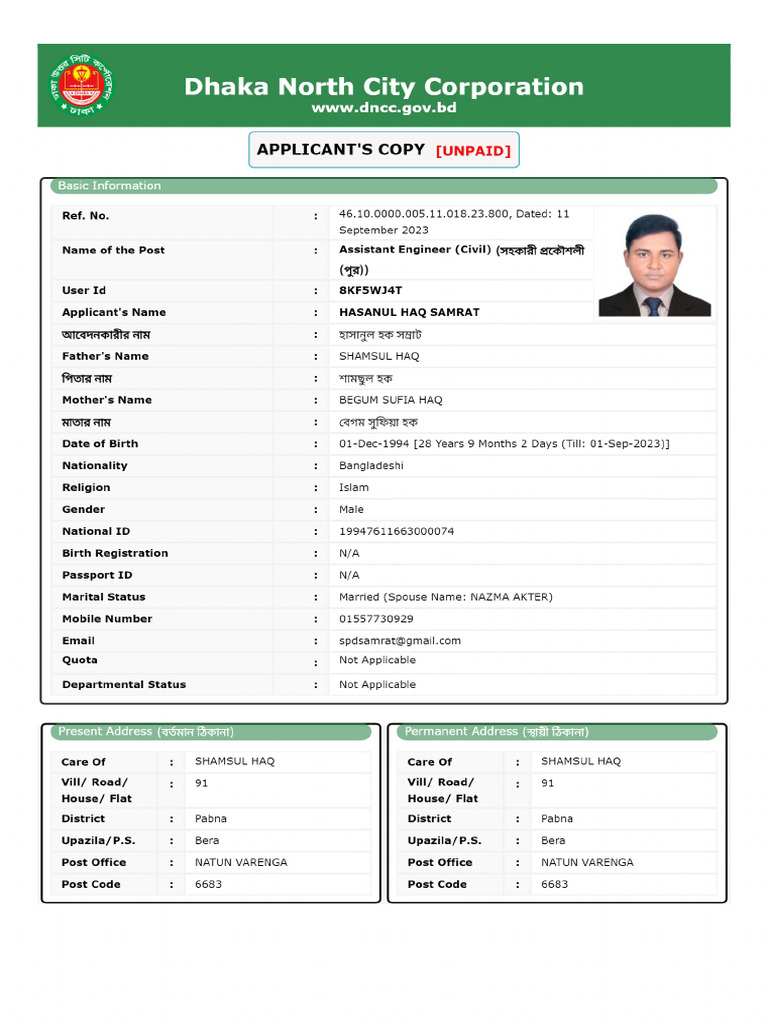Select the Birth Registration N/A value
The height and width of the screenshot is (1024, 768).
point(349,553)
